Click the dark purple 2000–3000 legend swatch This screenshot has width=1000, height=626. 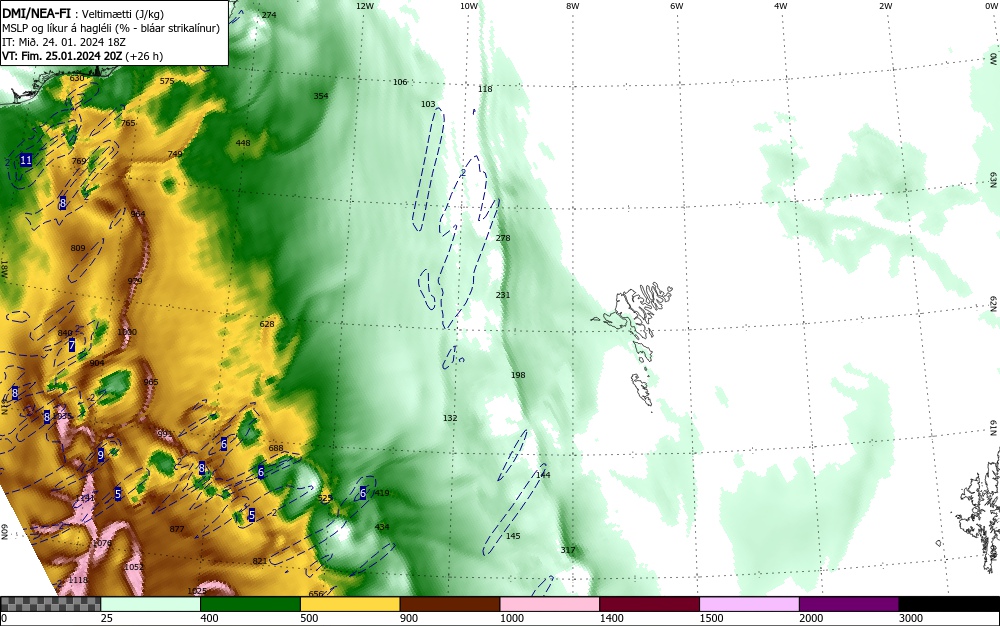pyautogui.click(x=849, y=604)
